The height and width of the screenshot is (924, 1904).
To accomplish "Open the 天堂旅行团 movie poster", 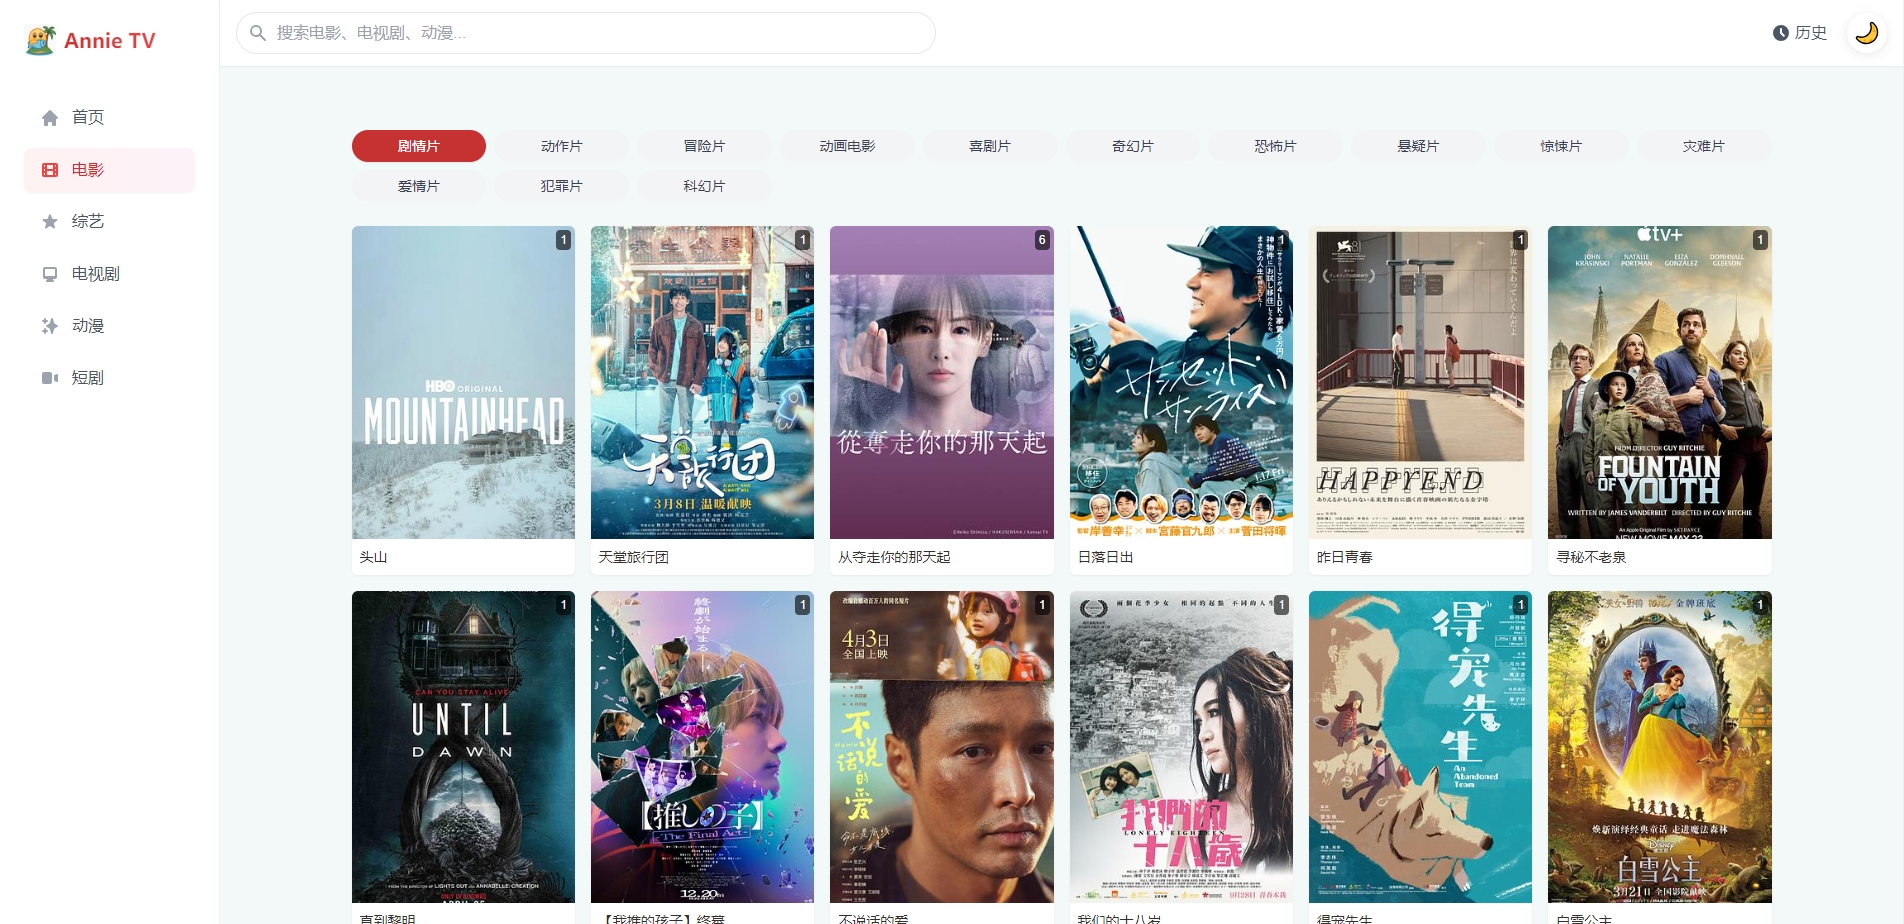I will coord(703,383).
